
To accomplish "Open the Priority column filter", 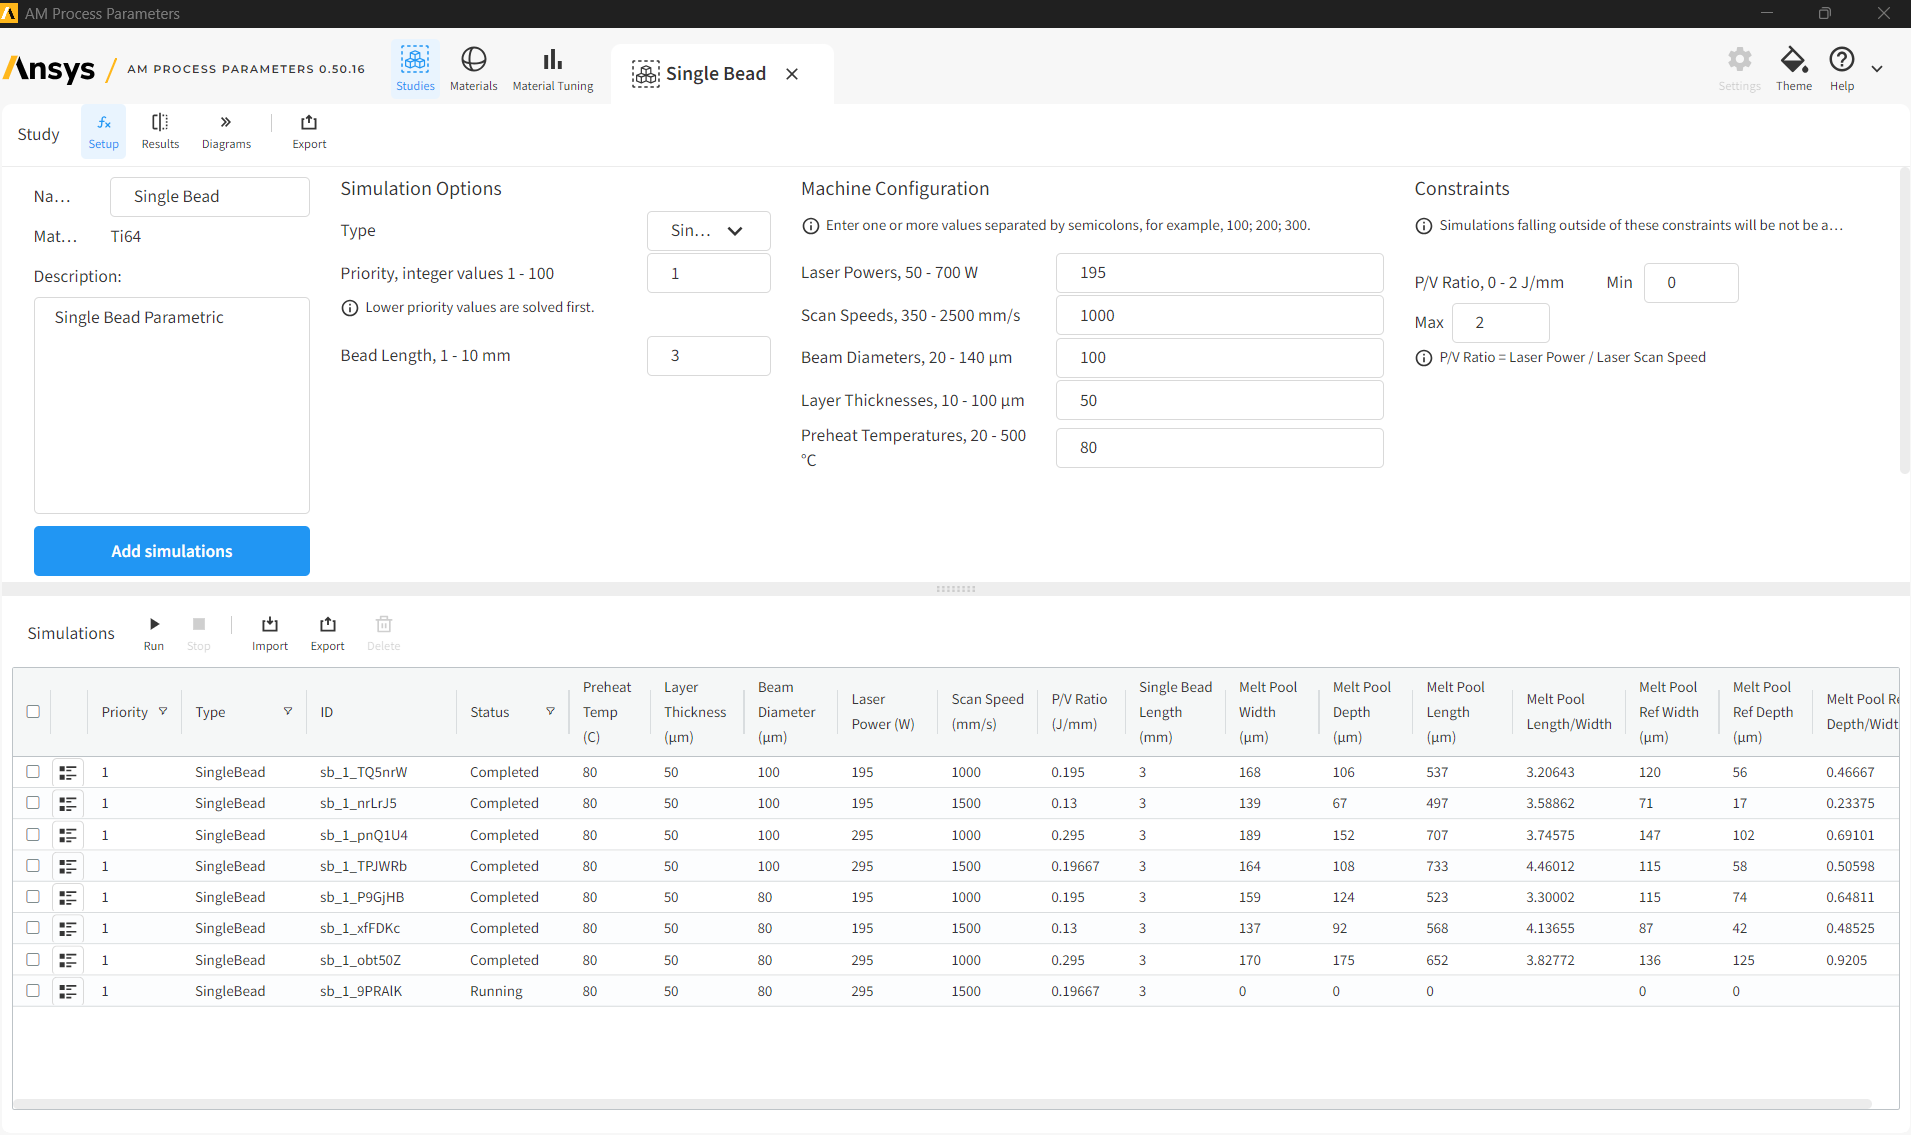I will click(x=163, y=712).
